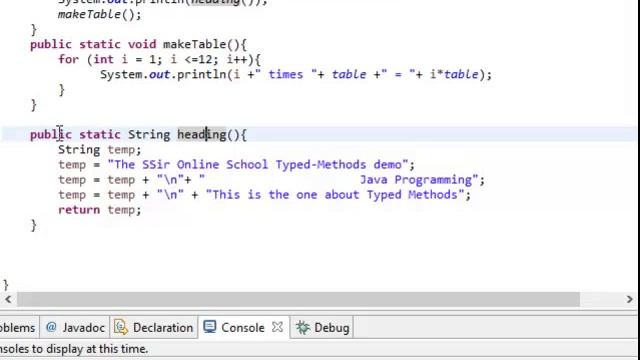
Task: Click the string "The SSir Online School Typed-Methods demo"
Action: point(258,164)
